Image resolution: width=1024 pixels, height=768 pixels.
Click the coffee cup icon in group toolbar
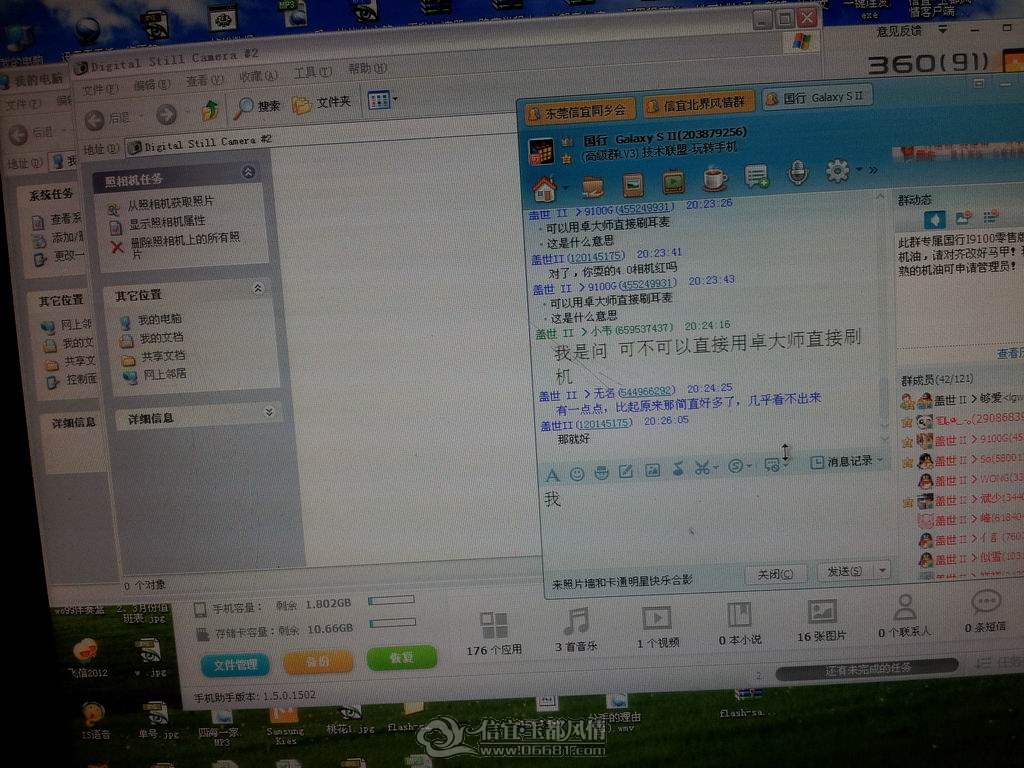[714, 178]
